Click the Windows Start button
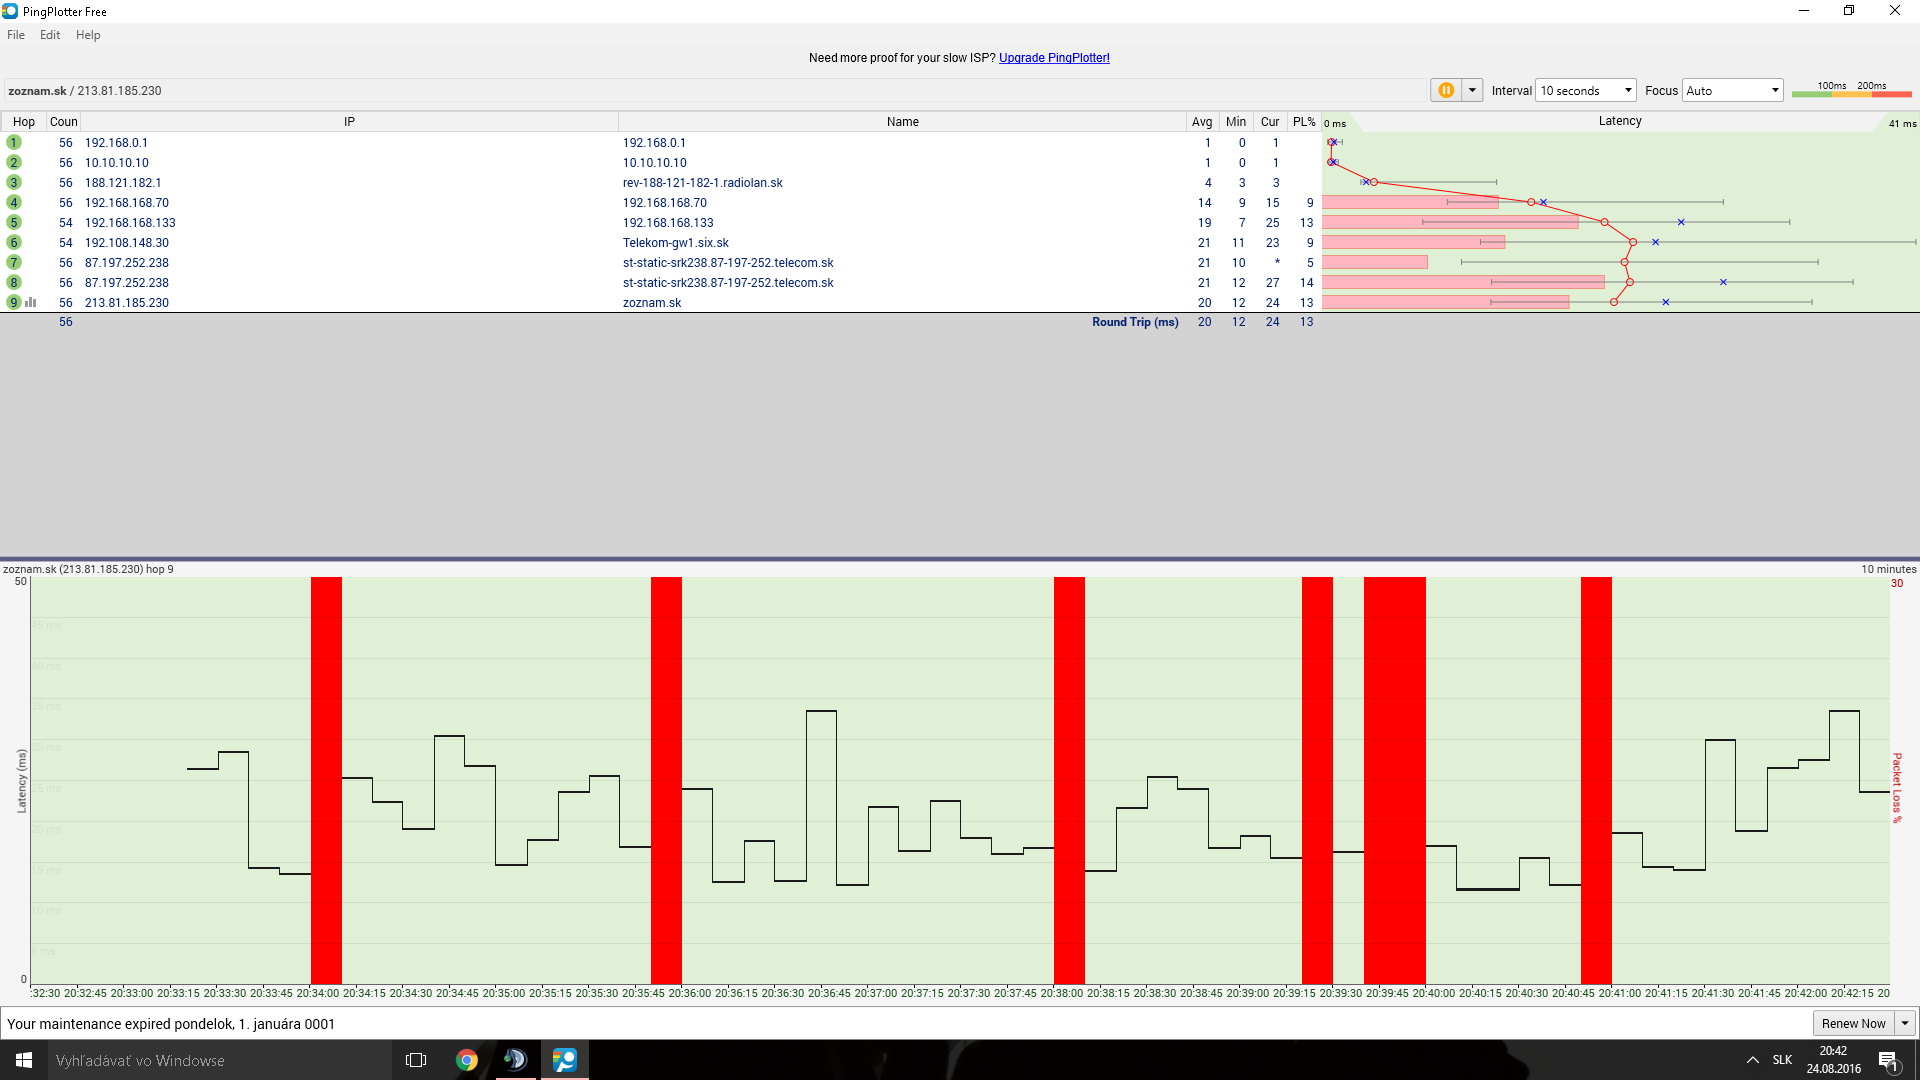Image resolution: width=1920 pixels, height=1080 pixels. pyautogui.click(x=24, y=1060)
